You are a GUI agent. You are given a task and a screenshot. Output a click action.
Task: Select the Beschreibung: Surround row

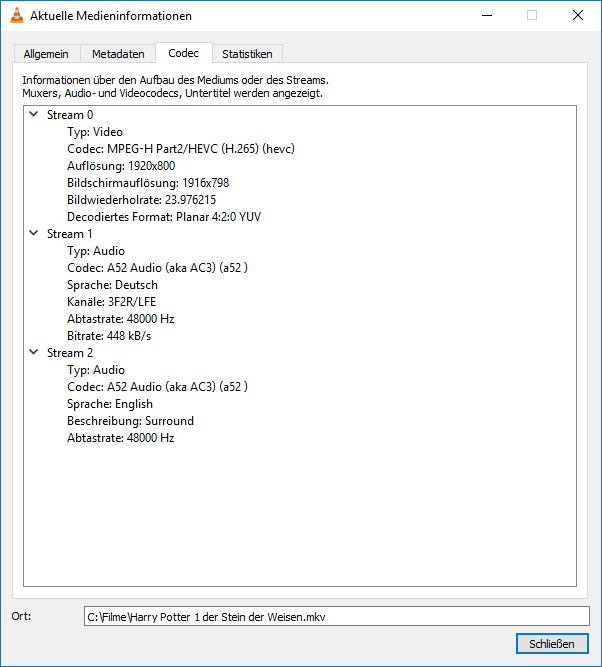[130, 421]
